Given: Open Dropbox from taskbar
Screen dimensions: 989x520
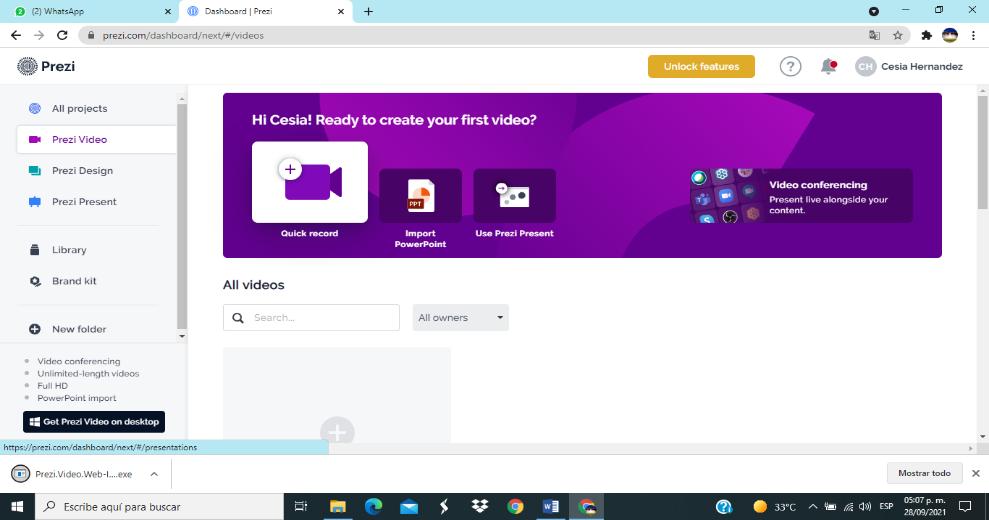Looking at the screenshot, I should (x=480, y=507).
